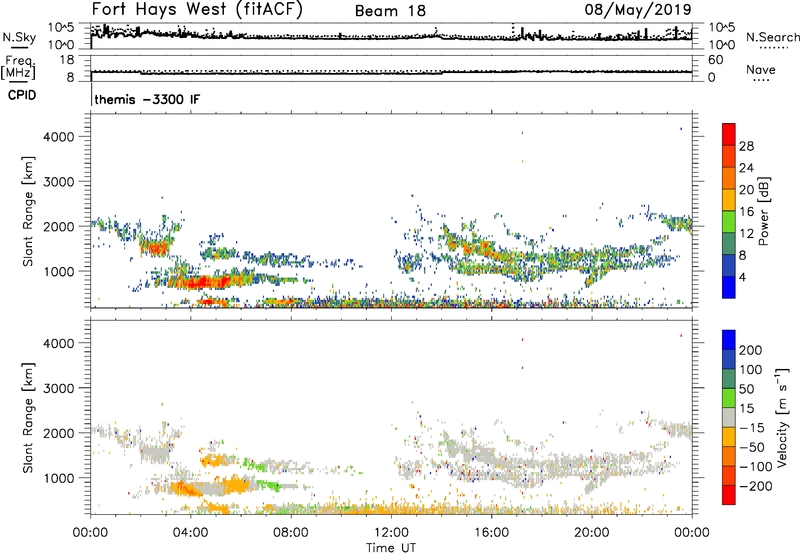The height and width of the screenshot is (554, 800).
Task: Click the dark blue top Velocity colorbar segment
Action: (x=729, y=340)
